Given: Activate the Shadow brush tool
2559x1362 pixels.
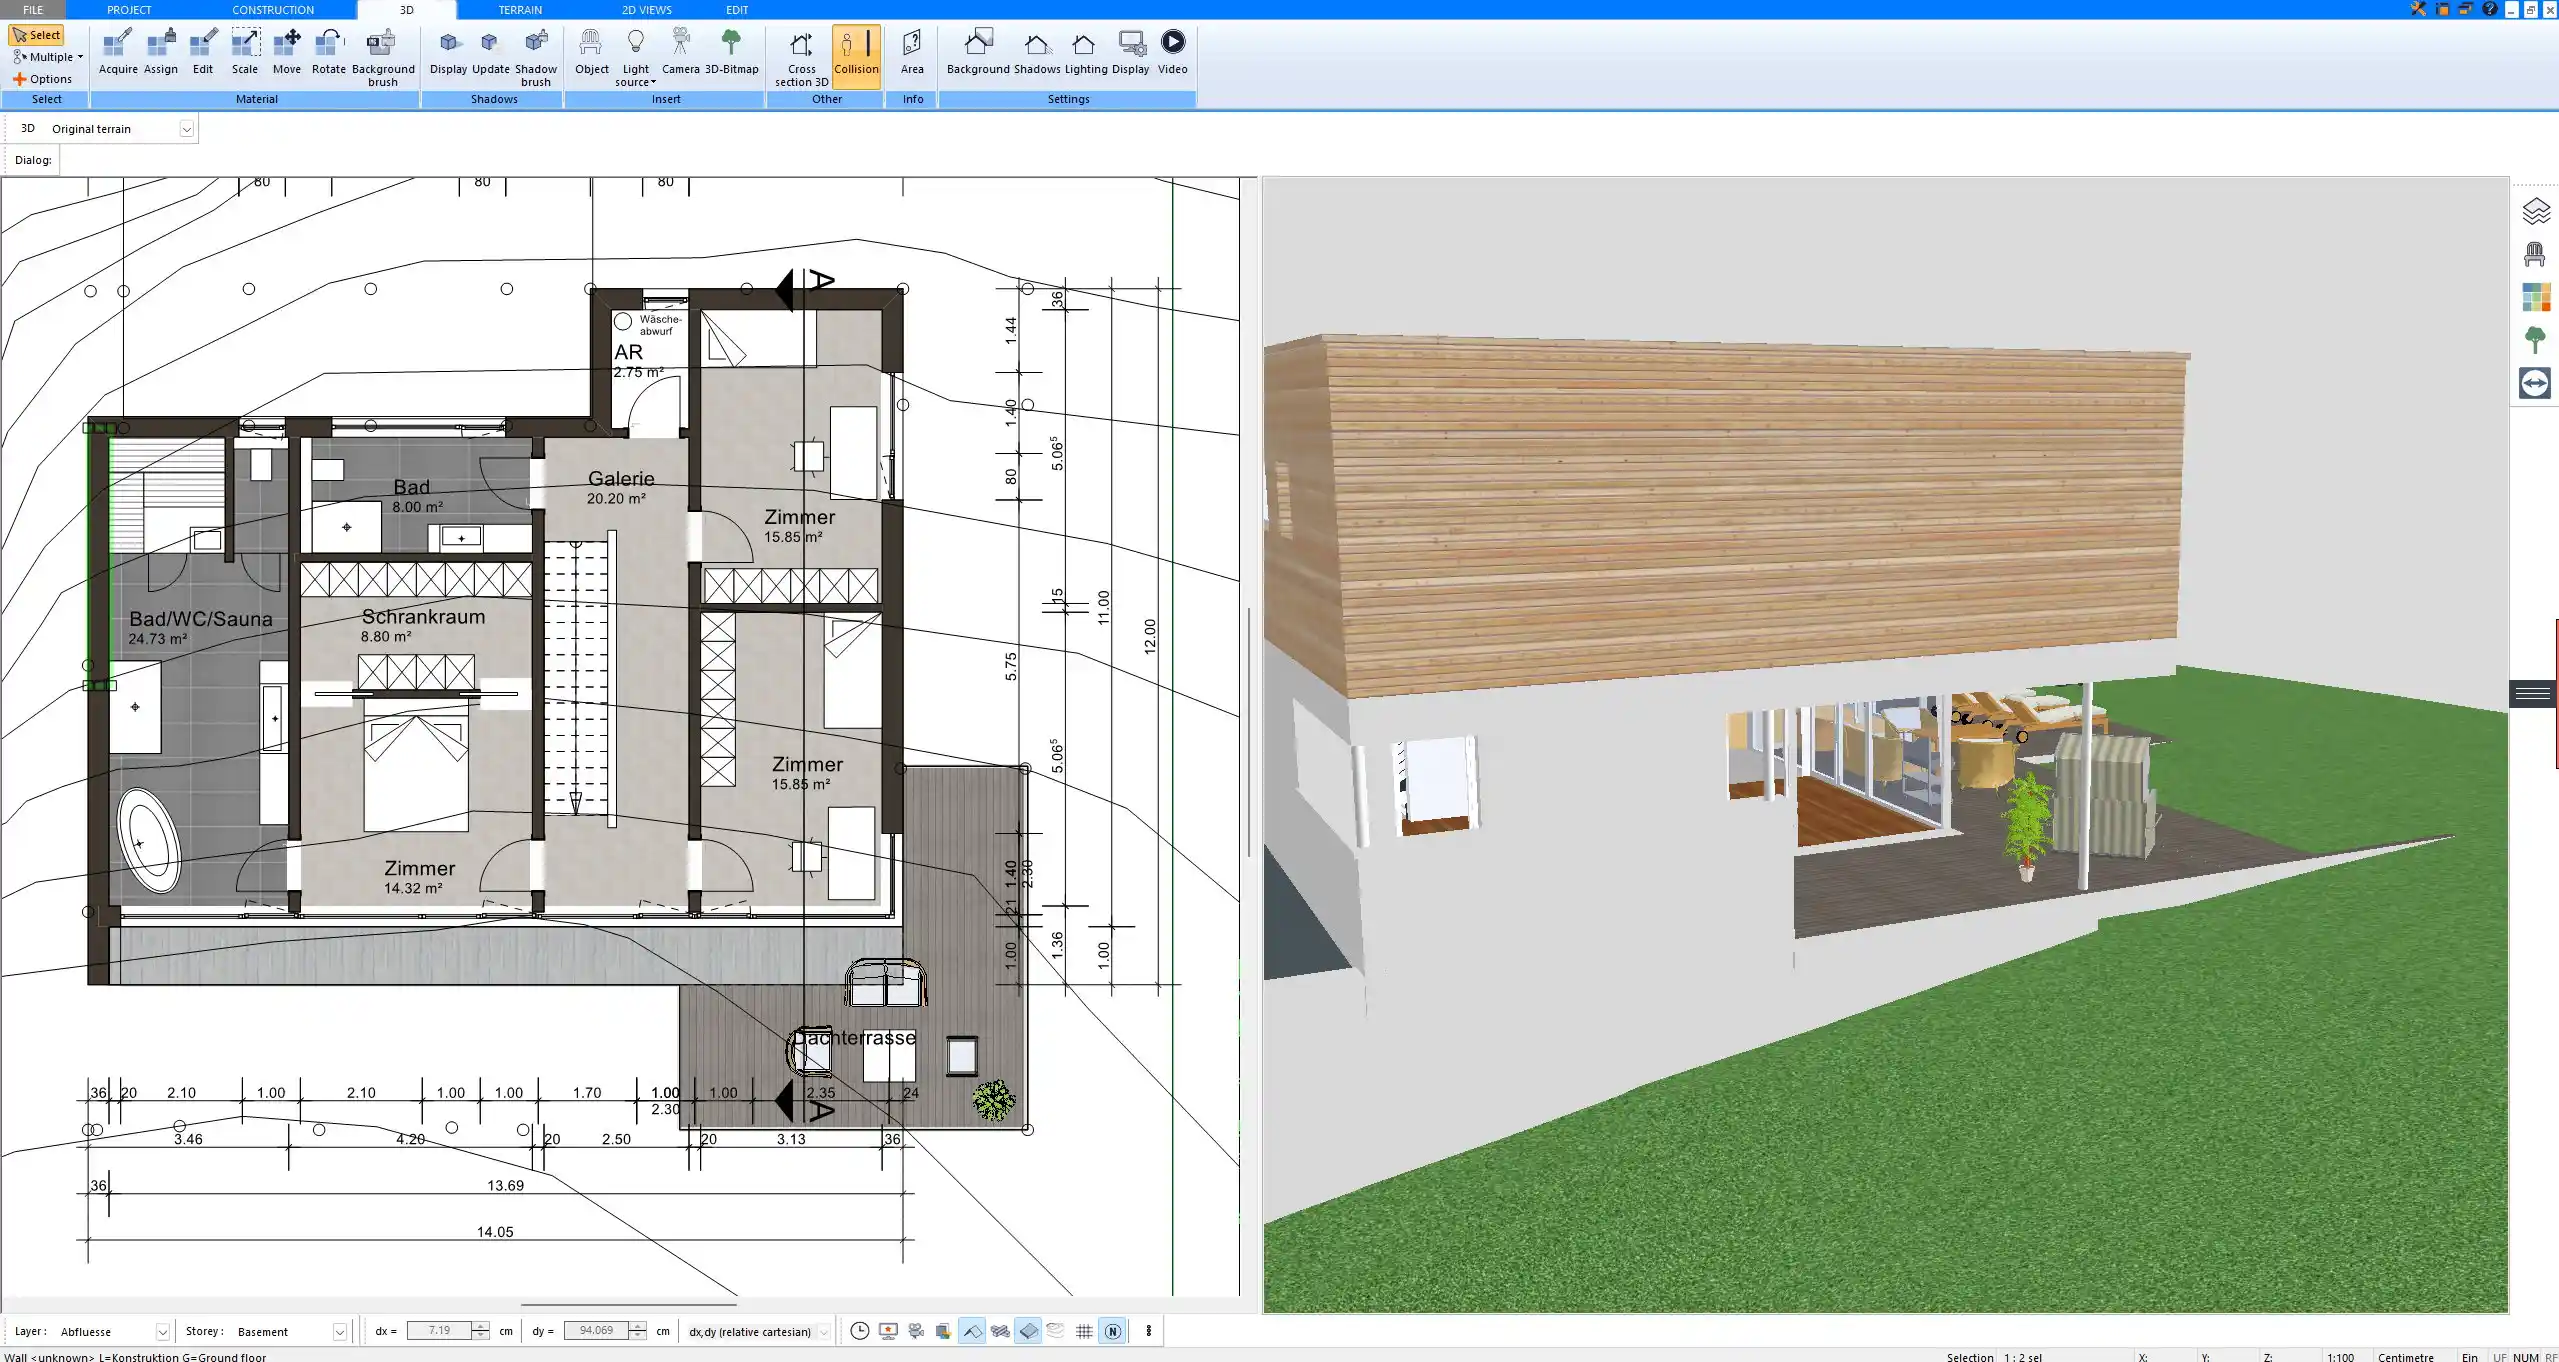Looking at the screenshot, I should pyautogui.click(x=536, y=57).
